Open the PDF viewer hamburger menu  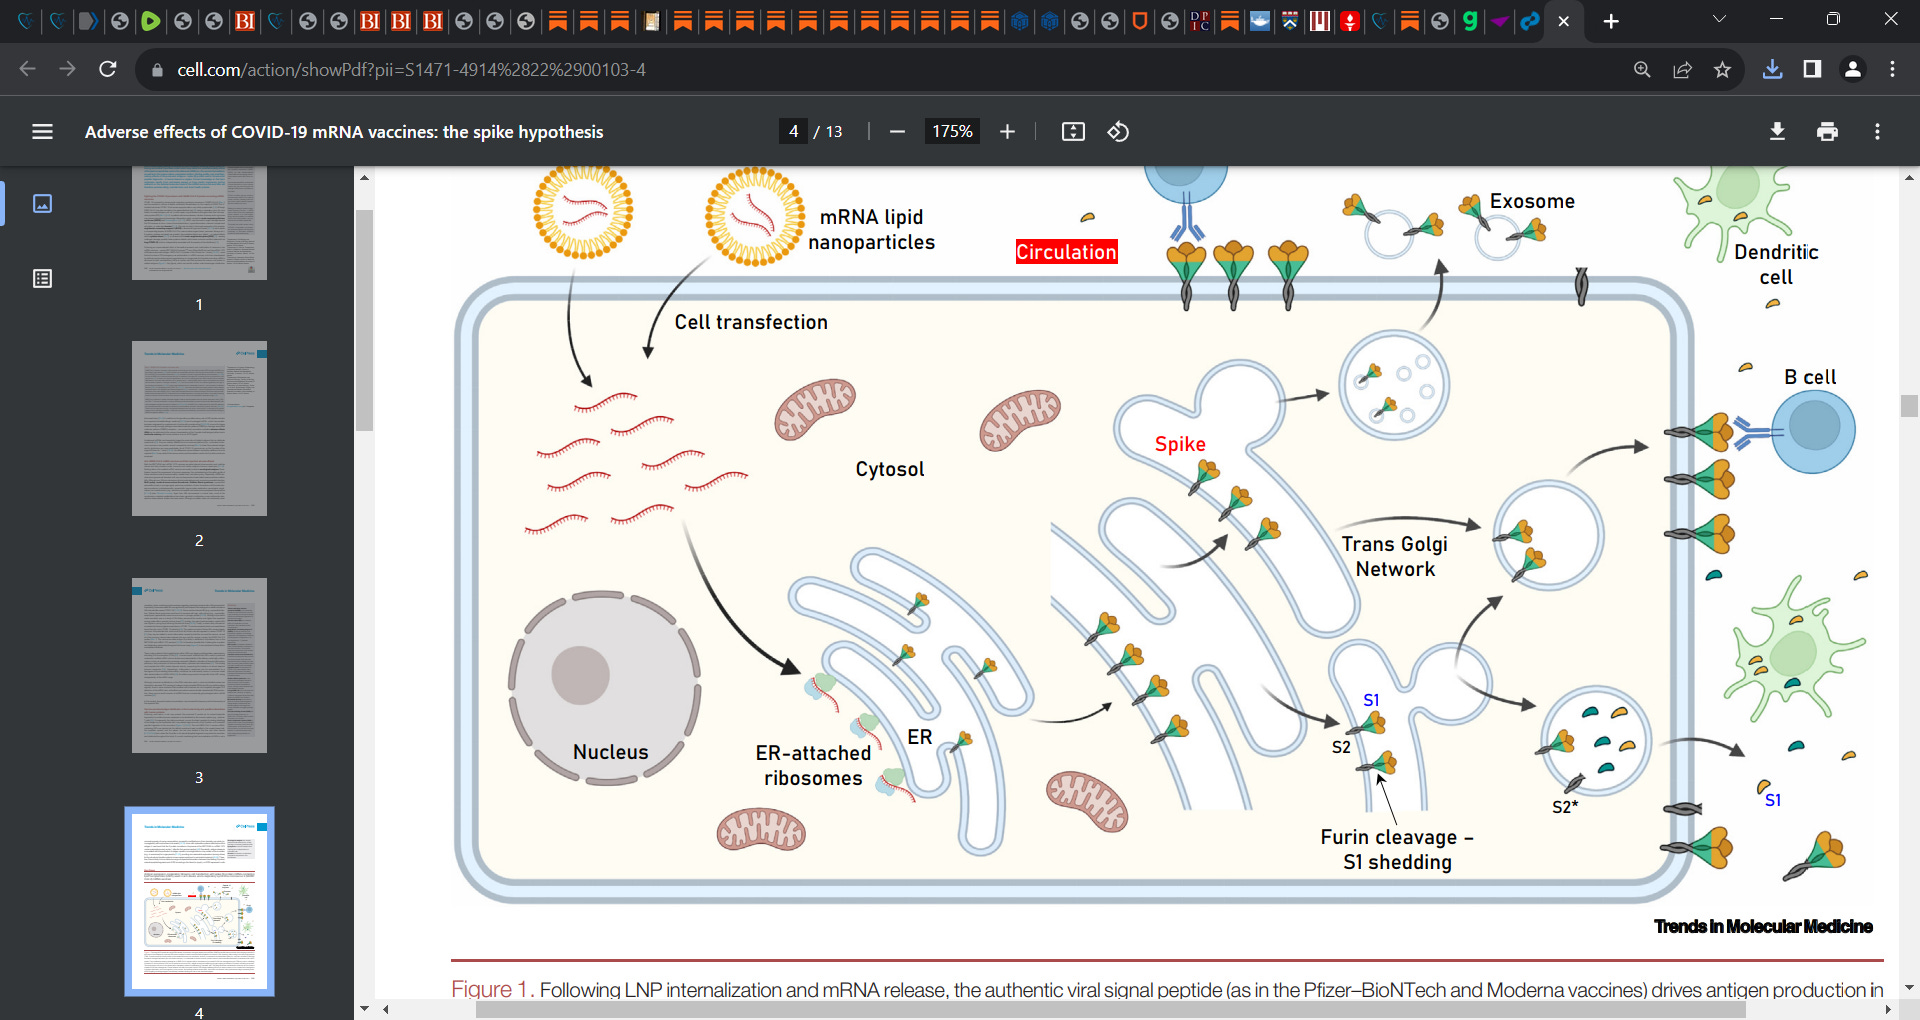click(42, 131)
